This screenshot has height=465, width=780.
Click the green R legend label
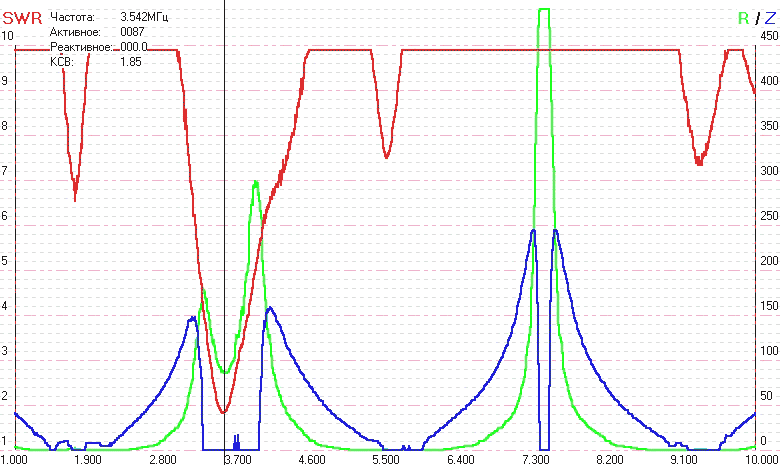click(x=743, y=18)
